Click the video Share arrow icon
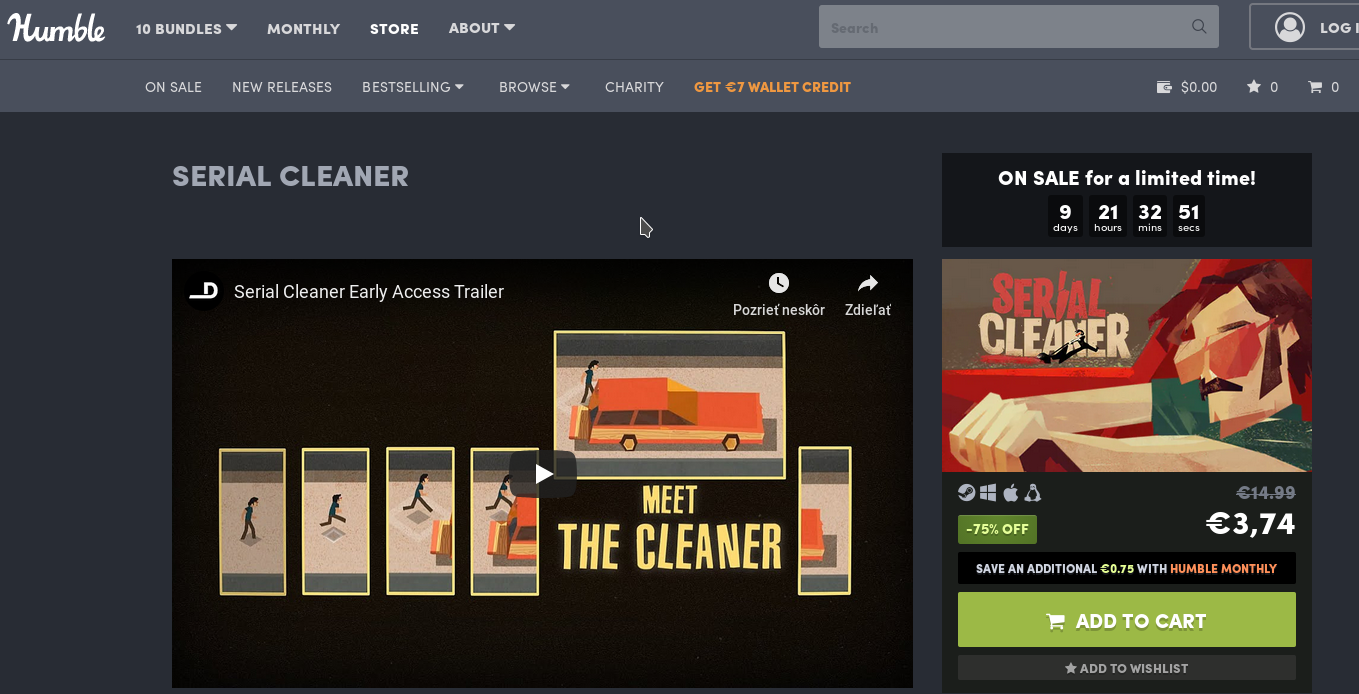The width and height of the screenshot is (1359, 694). pos(868,283)
